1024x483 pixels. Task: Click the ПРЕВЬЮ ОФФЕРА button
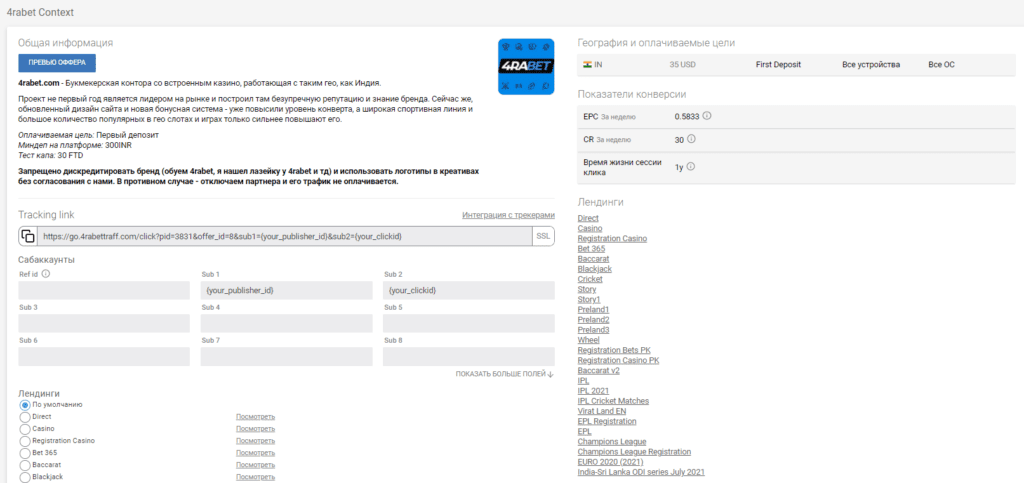pos(57,63)
